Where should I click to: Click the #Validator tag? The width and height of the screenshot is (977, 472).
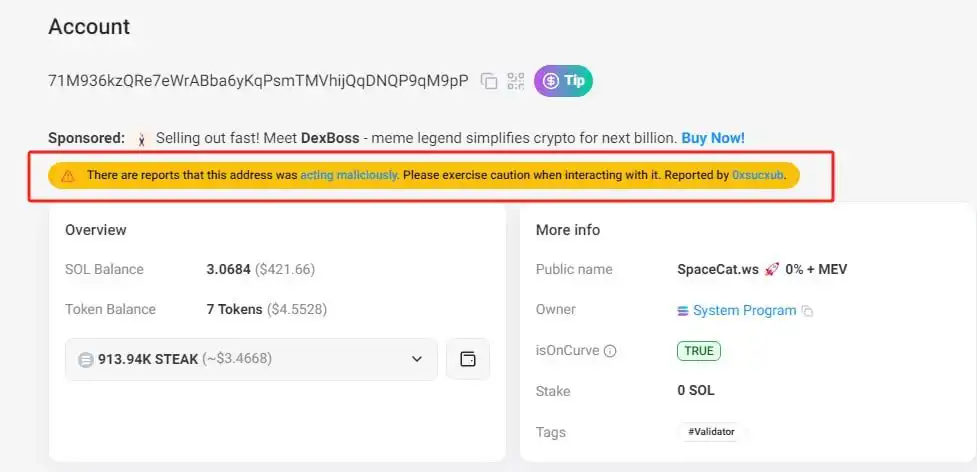pos(711,432)
